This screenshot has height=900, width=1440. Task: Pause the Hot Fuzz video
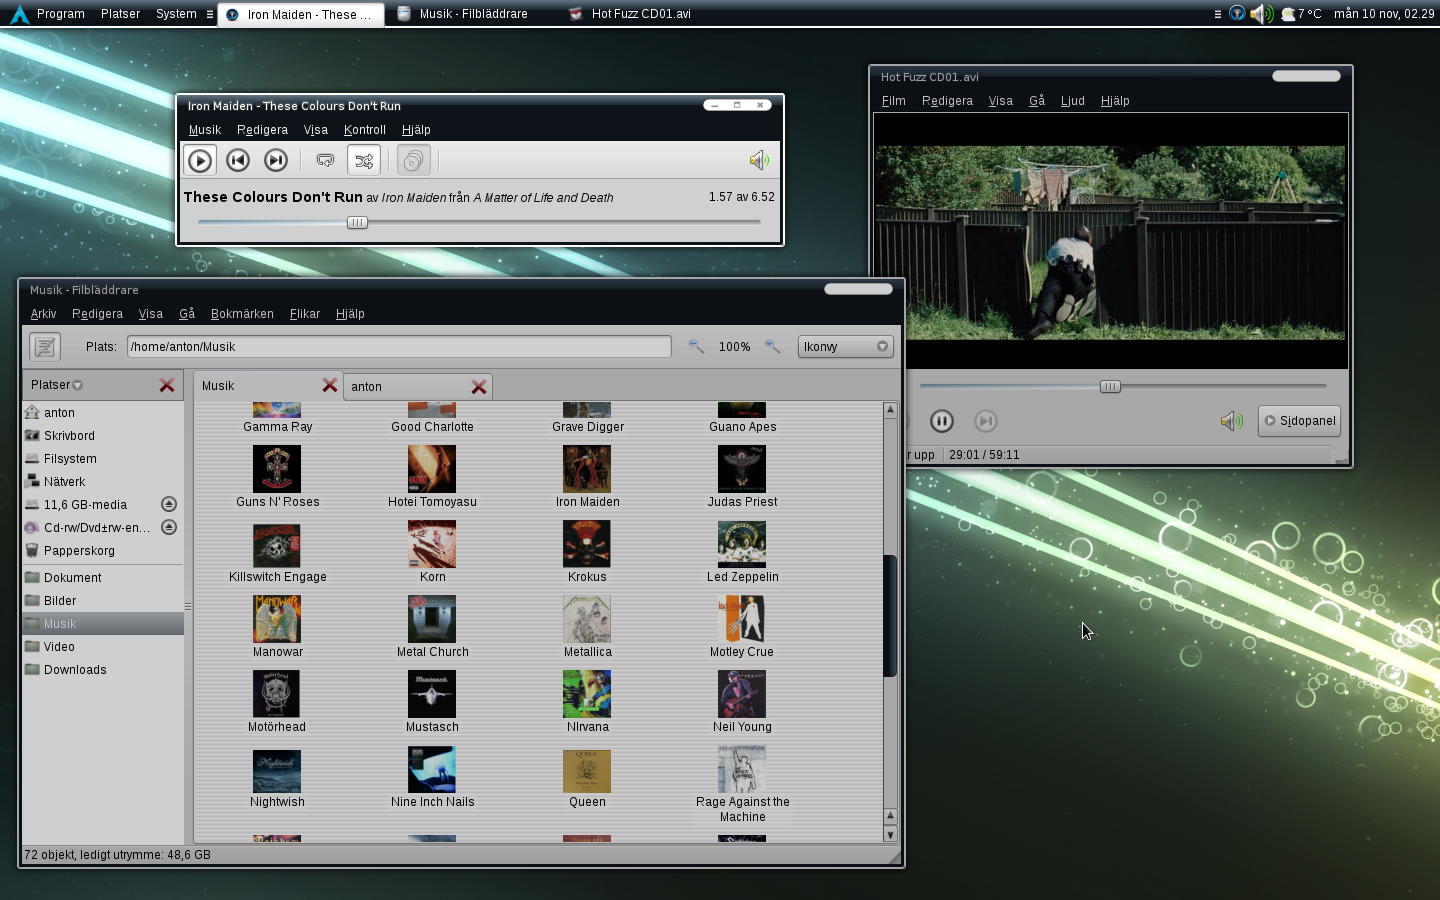(942, 421)
